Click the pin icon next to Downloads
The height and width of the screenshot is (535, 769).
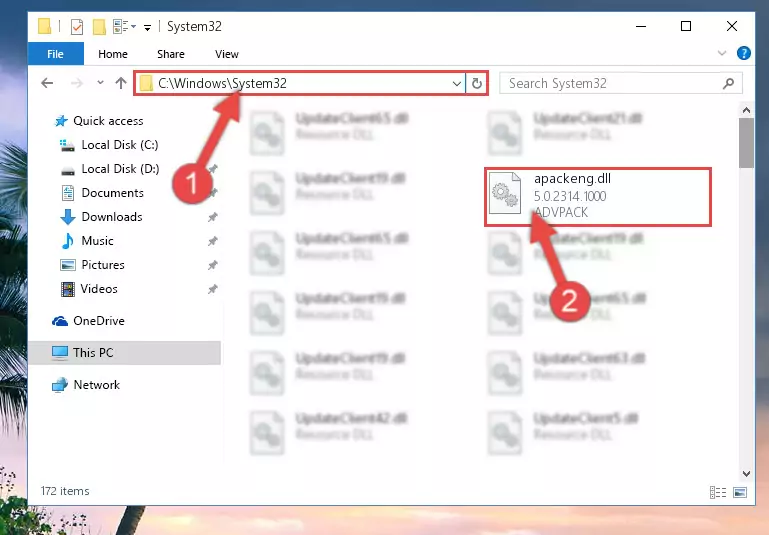pos(212,217)
